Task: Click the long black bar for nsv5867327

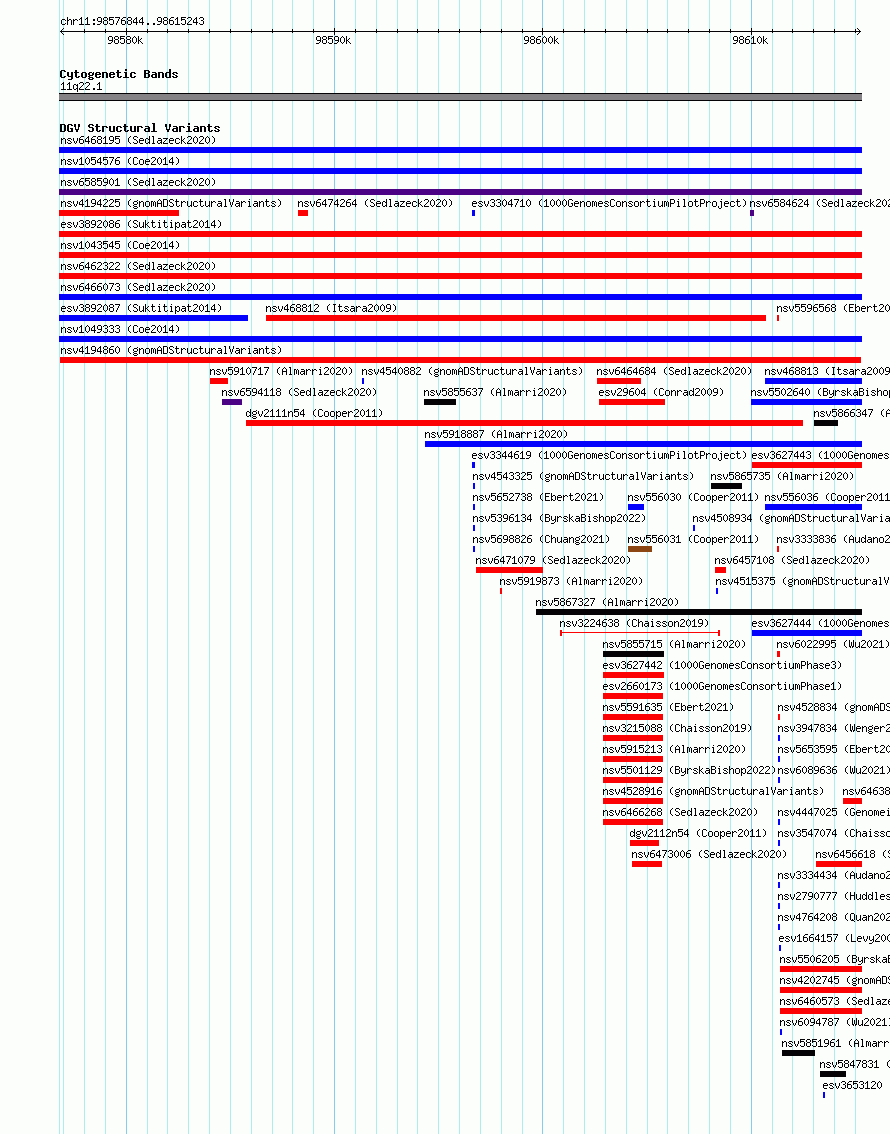Action: coord(698,612)
